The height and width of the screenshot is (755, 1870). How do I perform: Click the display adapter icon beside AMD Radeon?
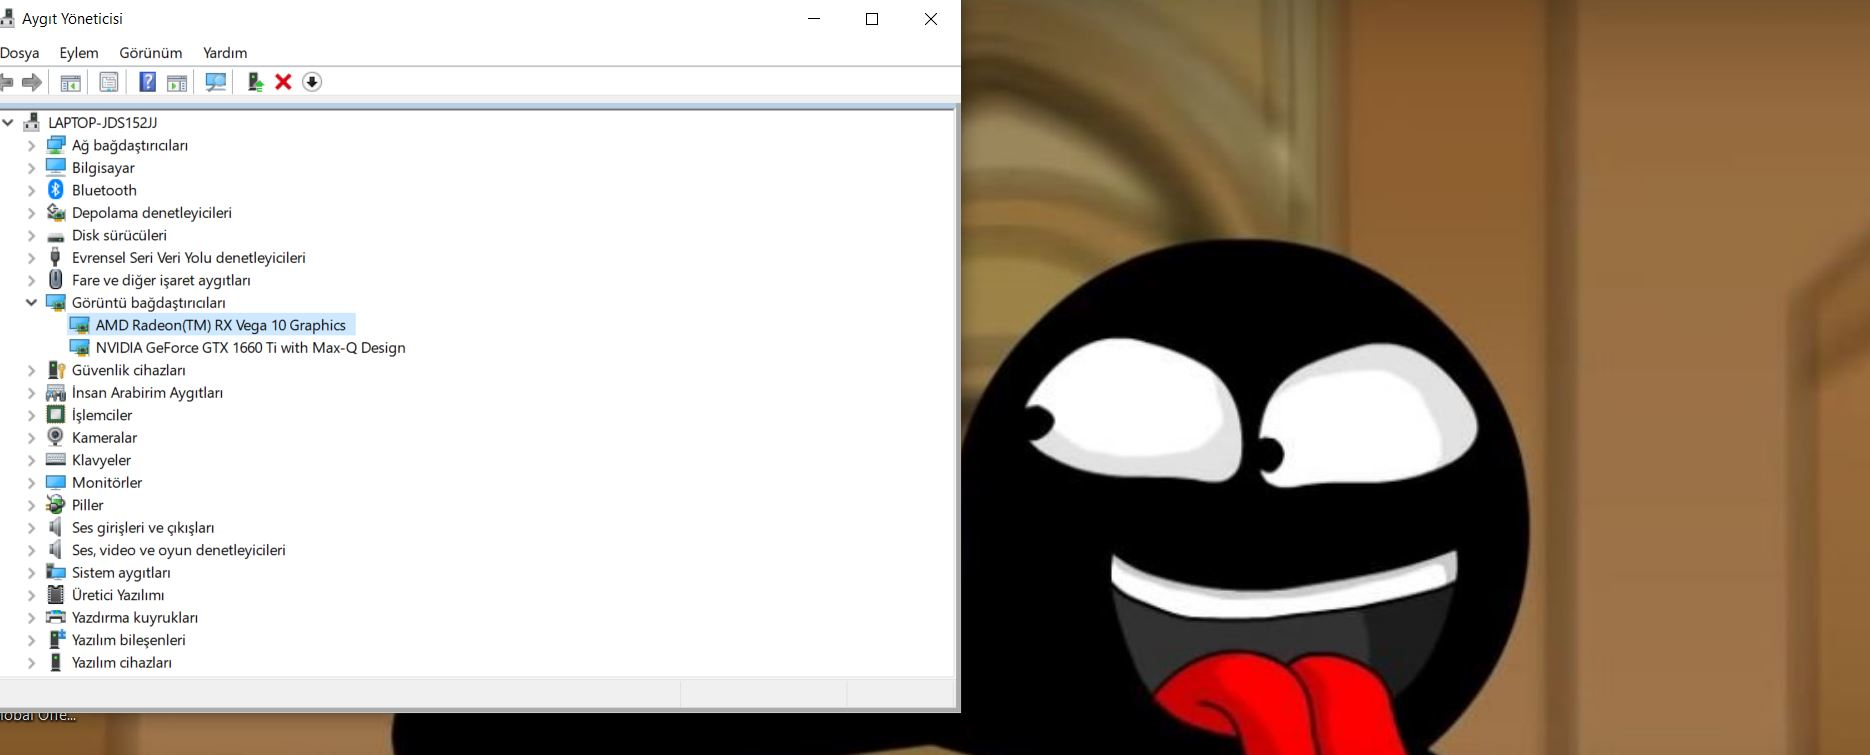pyautogui.click(x=79, y=325)
